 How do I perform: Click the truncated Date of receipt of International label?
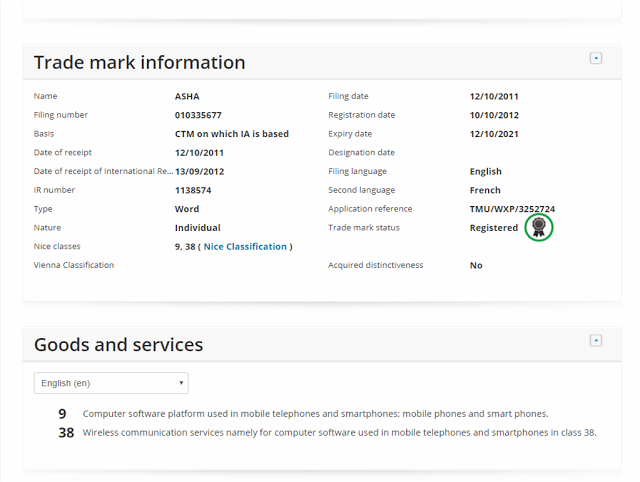[102, 172]
